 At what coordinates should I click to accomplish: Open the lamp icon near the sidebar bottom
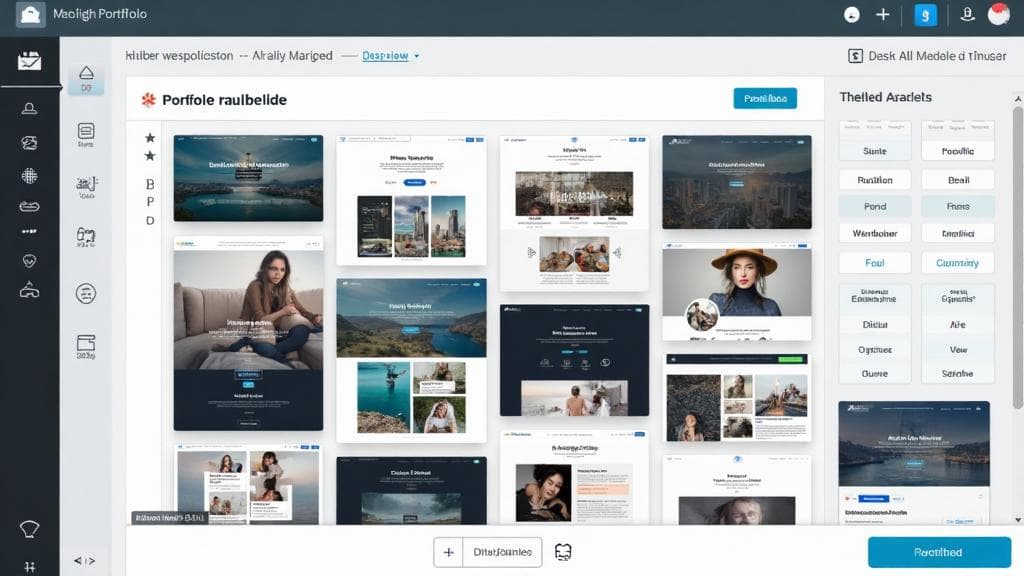(x=30, y=527)
